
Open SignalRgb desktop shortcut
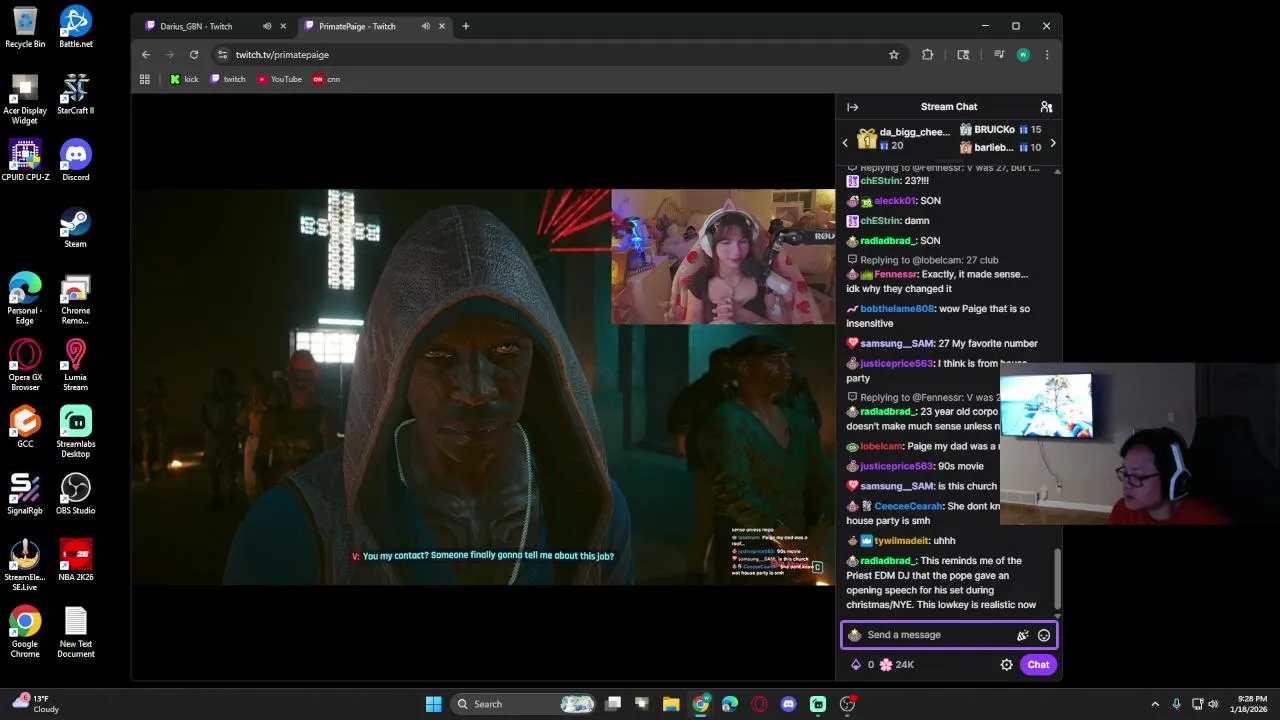(x=25, y=494)
